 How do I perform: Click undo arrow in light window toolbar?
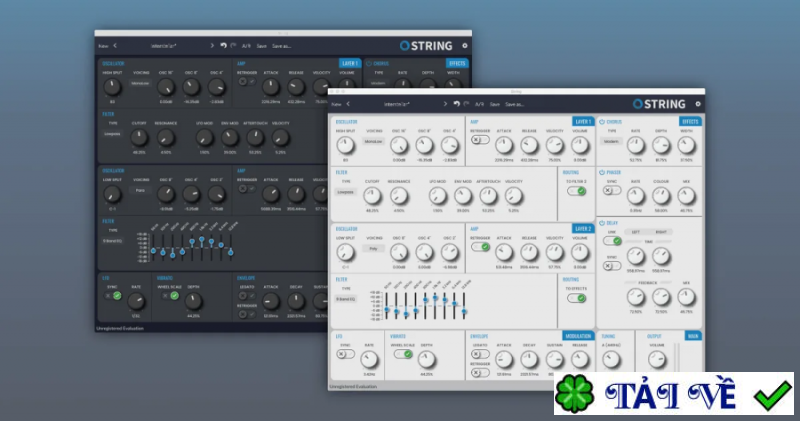pos(456,103)
